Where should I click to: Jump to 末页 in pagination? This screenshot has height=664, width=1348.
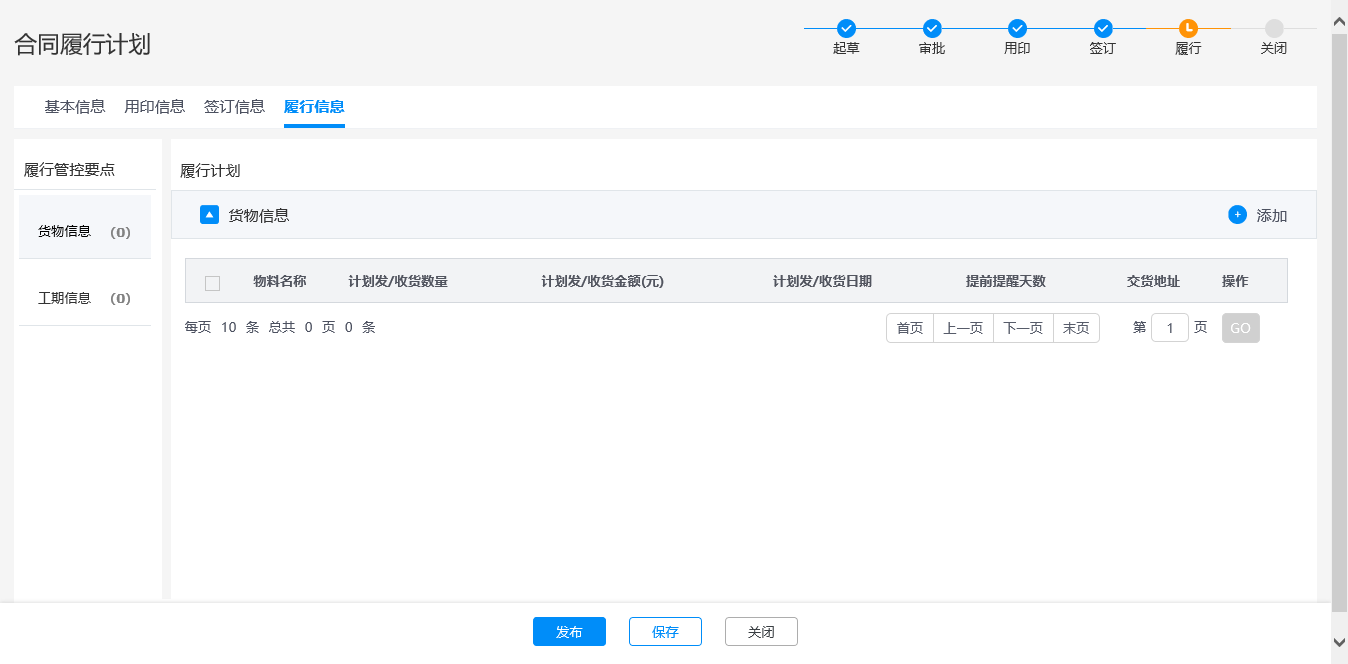[1076, 328]
